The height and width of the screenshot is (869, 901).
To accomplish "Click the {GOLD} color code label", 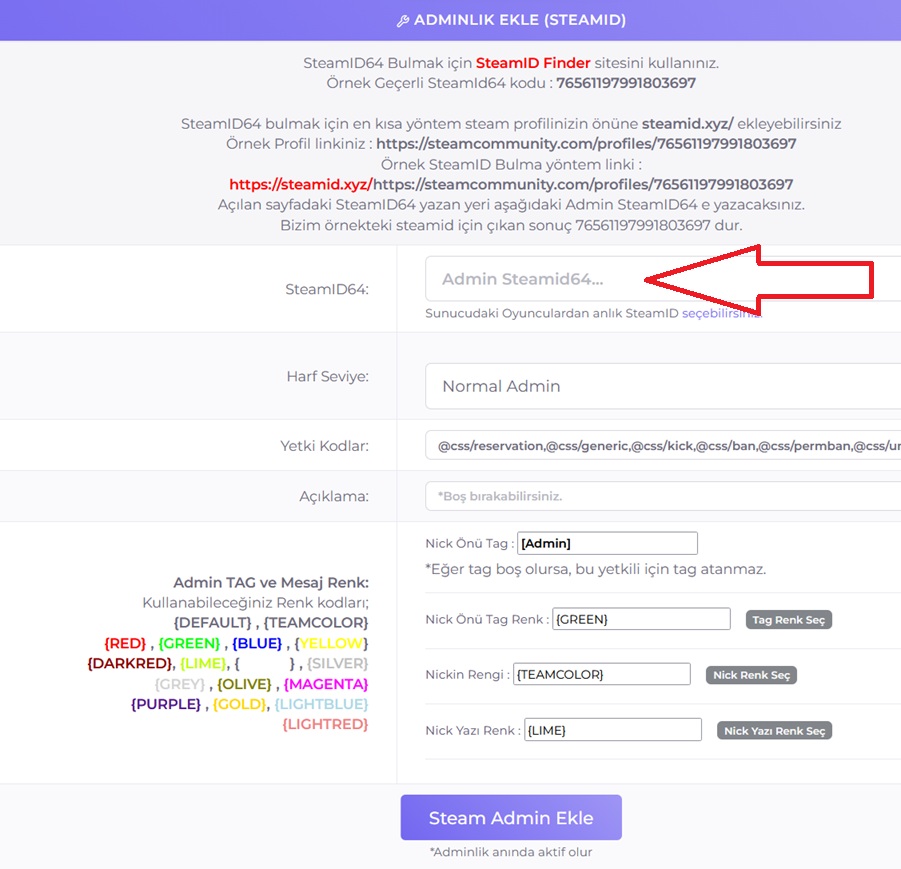I will click(x=239, y=704).
